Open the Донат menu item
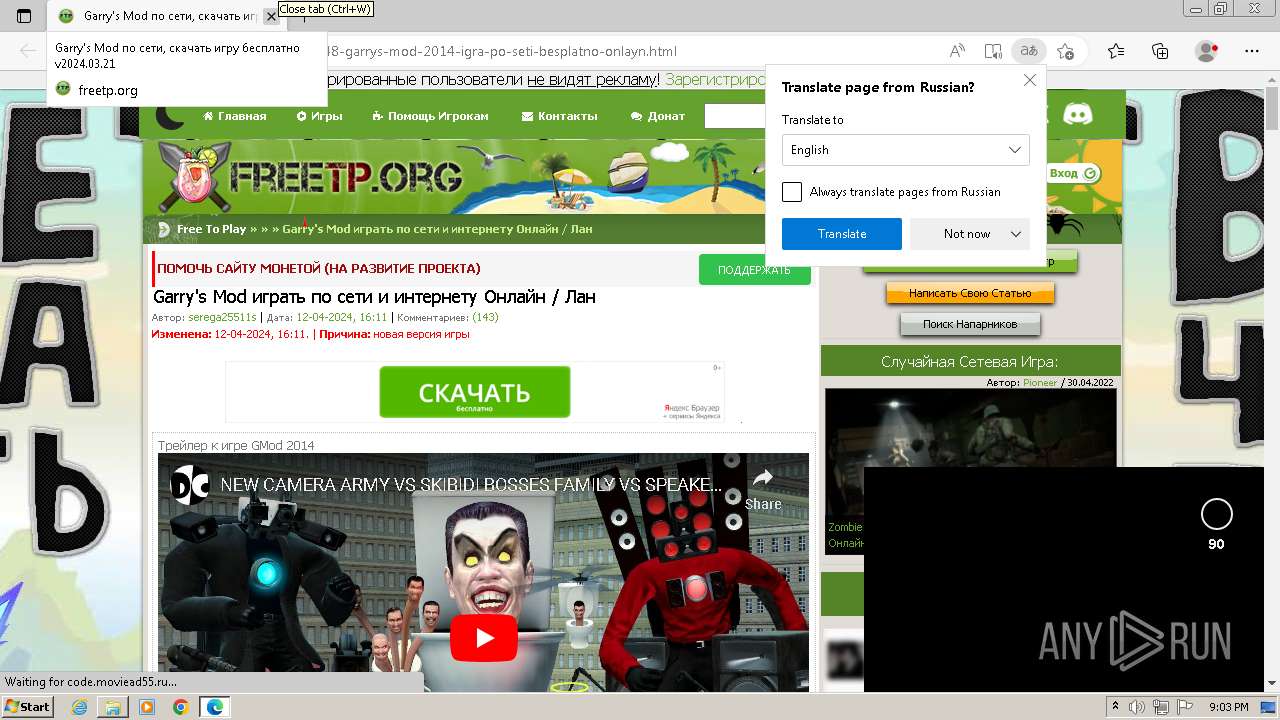The image size is (1280, 720). coord(658,116)
